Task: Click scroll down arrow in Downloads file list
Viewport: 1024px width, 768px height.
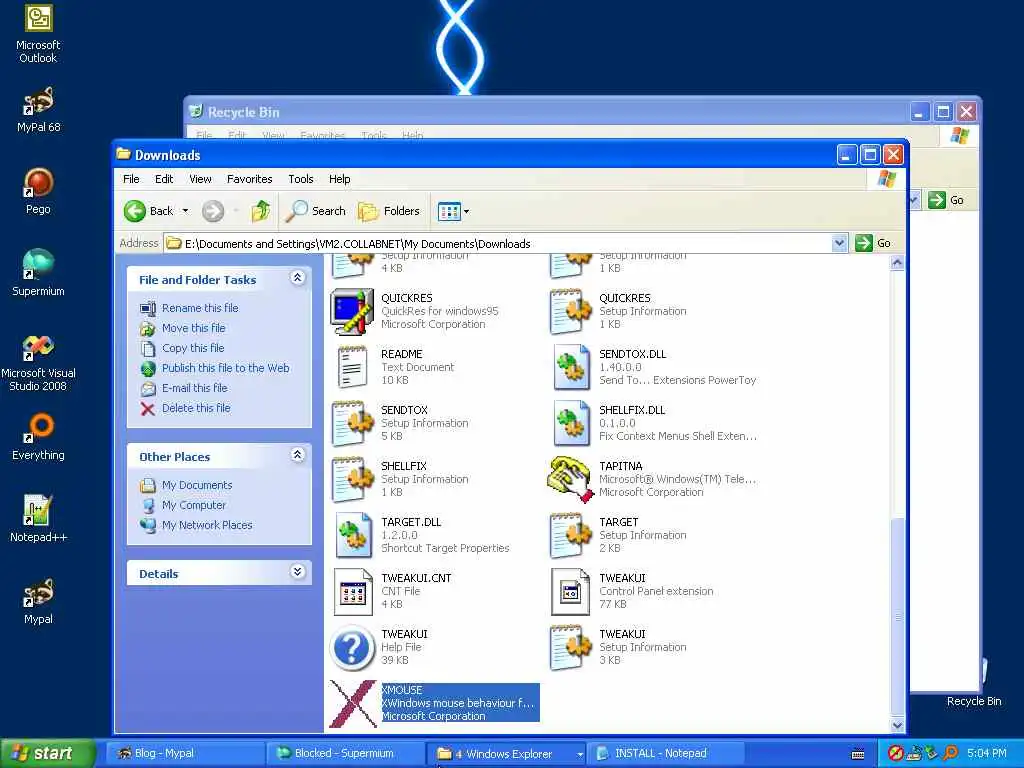Action: [897, 725]
